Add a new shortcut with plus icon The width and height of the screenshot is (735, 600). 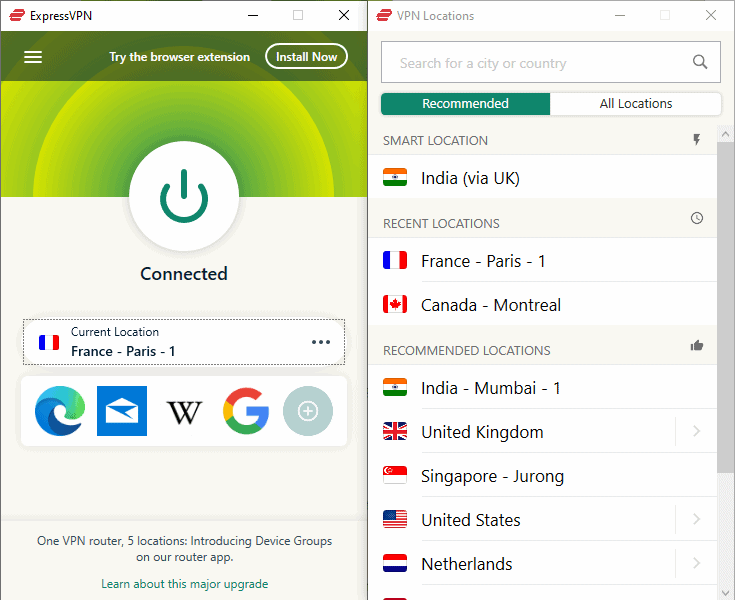308,411
